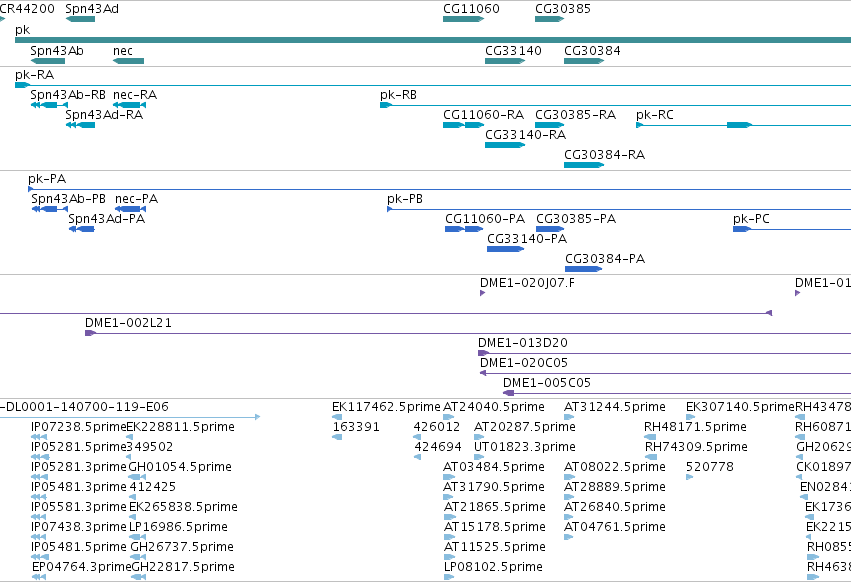Select the nec-RA transcript label
The width and height of the screenshot is (851, 582).
pyautogui.click(x=135, y=94)
